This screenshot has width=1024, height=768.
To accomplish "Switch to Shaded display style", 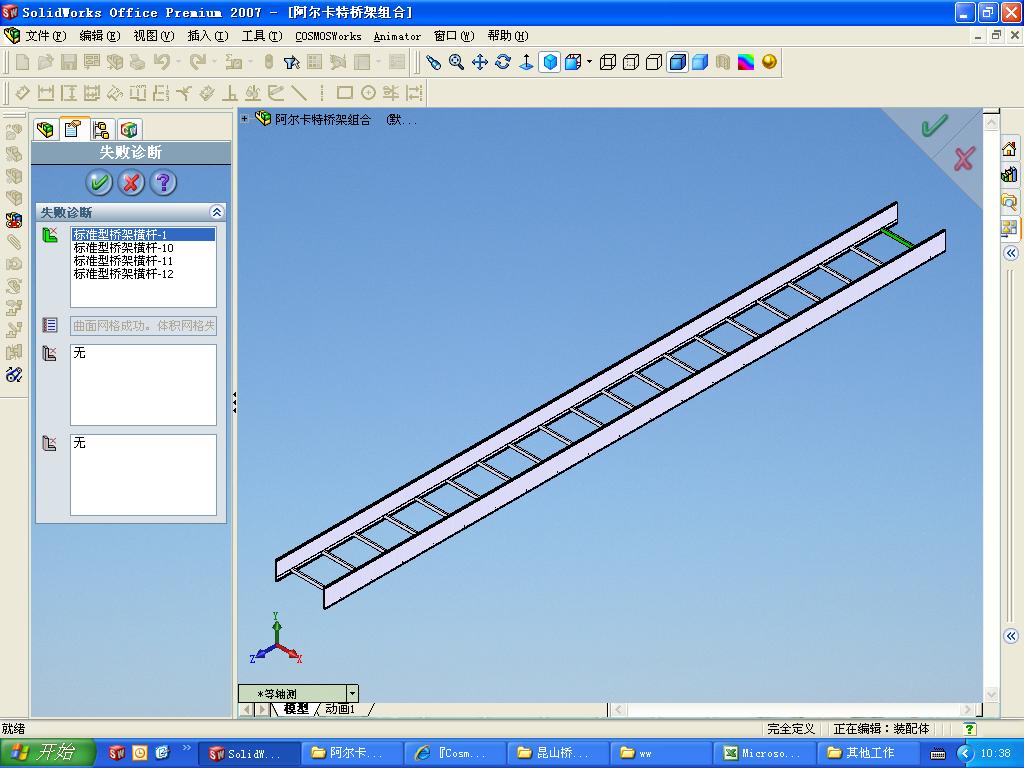I will pos(700,62).
